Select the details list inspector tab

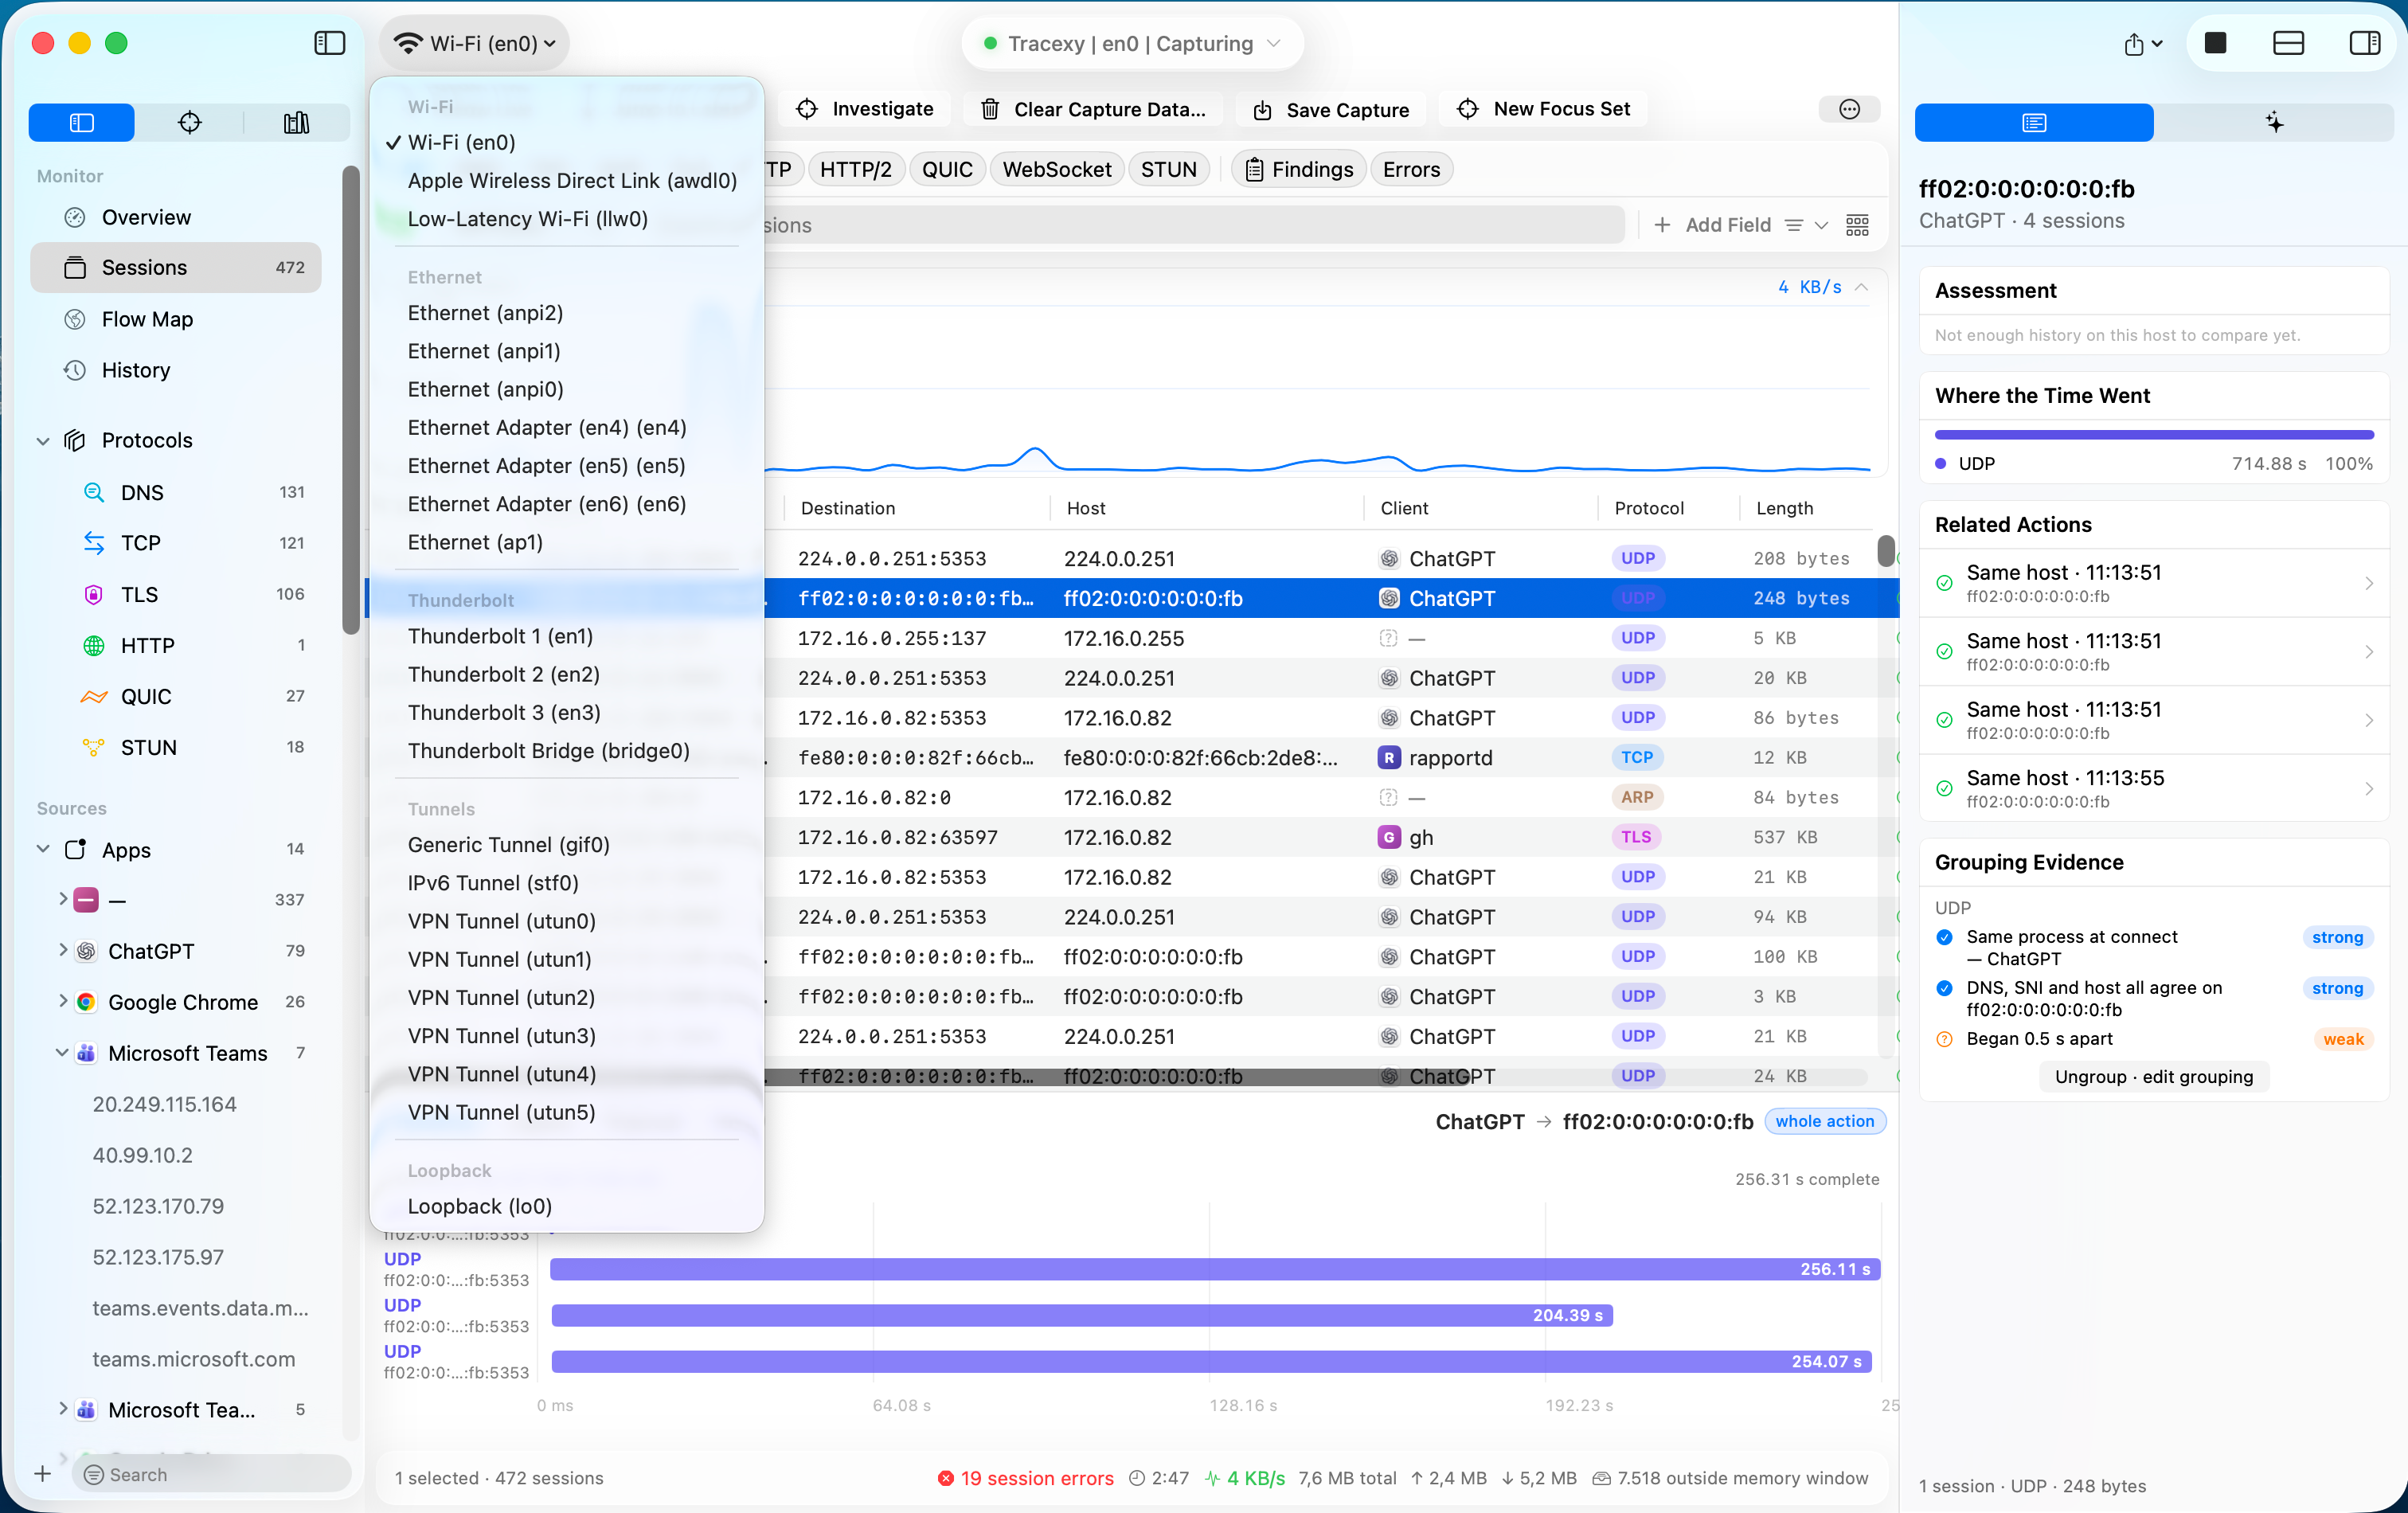click(x=2033, y=122)
